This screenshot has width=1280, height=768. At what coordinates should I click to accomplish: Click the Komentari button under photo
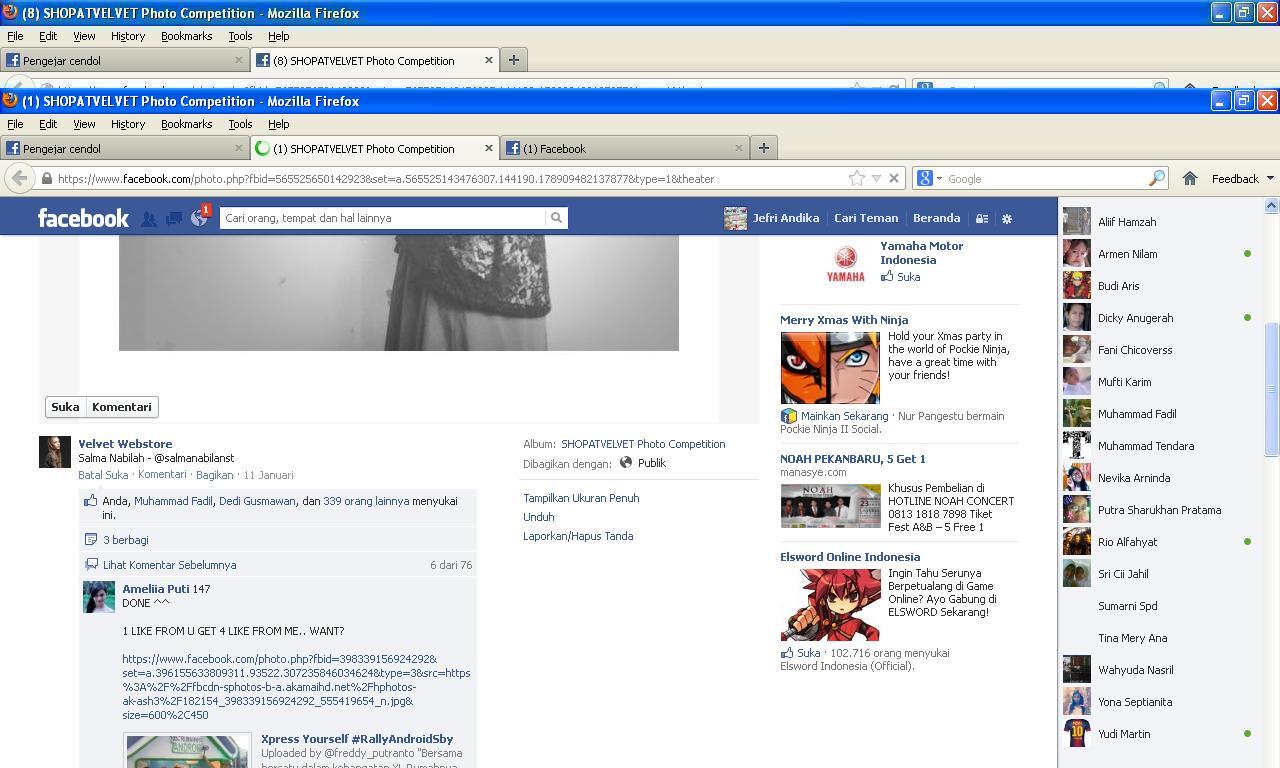click(122, 407)
